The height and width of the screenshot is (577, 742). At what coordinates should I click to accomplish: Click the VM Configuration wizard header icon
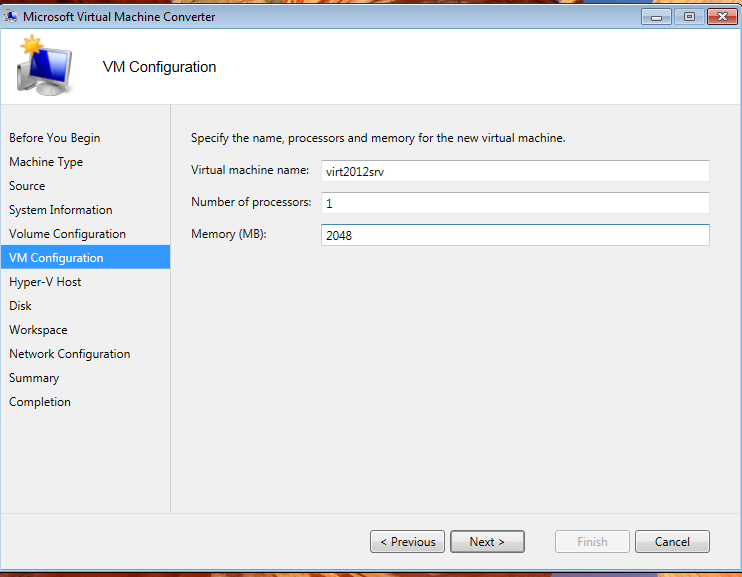43,67
